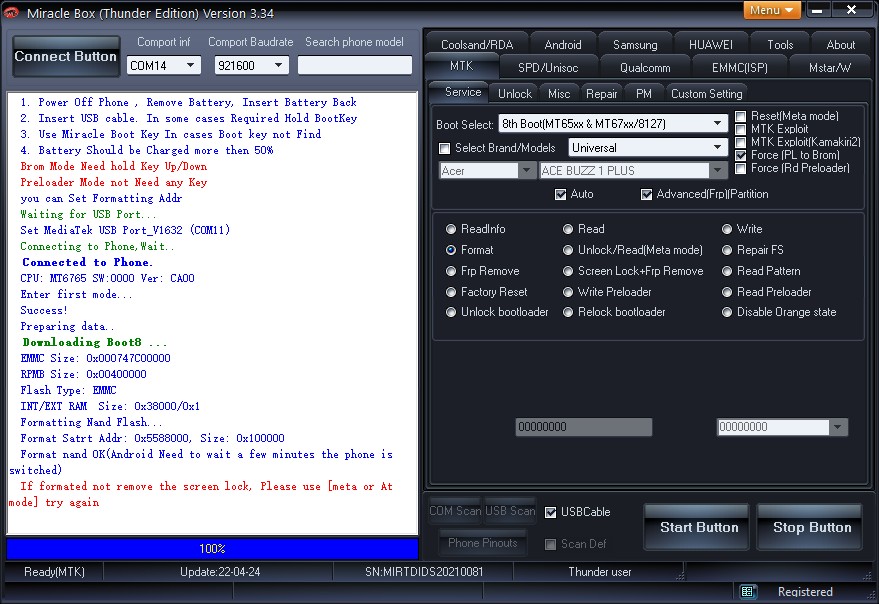Image resolution: width=879 pixels, height=604 pixels.
Task: Toggle the MTK Exploit checkbox
Action: point(741,129)
